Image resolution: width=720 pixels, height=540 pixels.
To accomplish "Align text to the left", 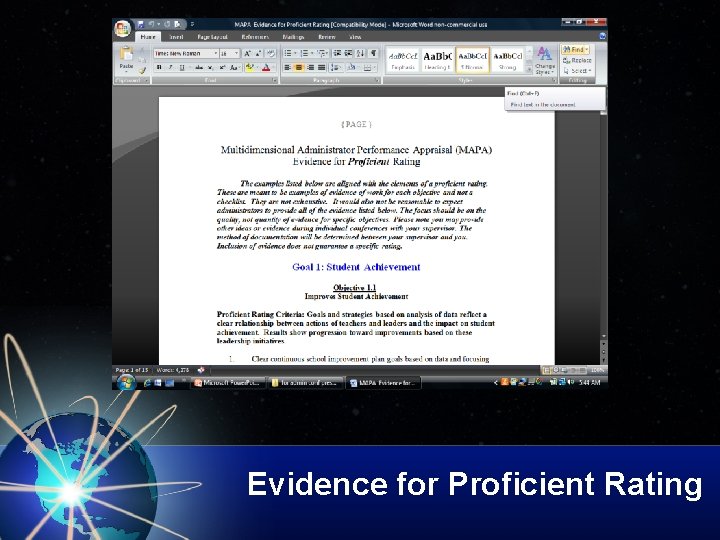I will (287, 68).
